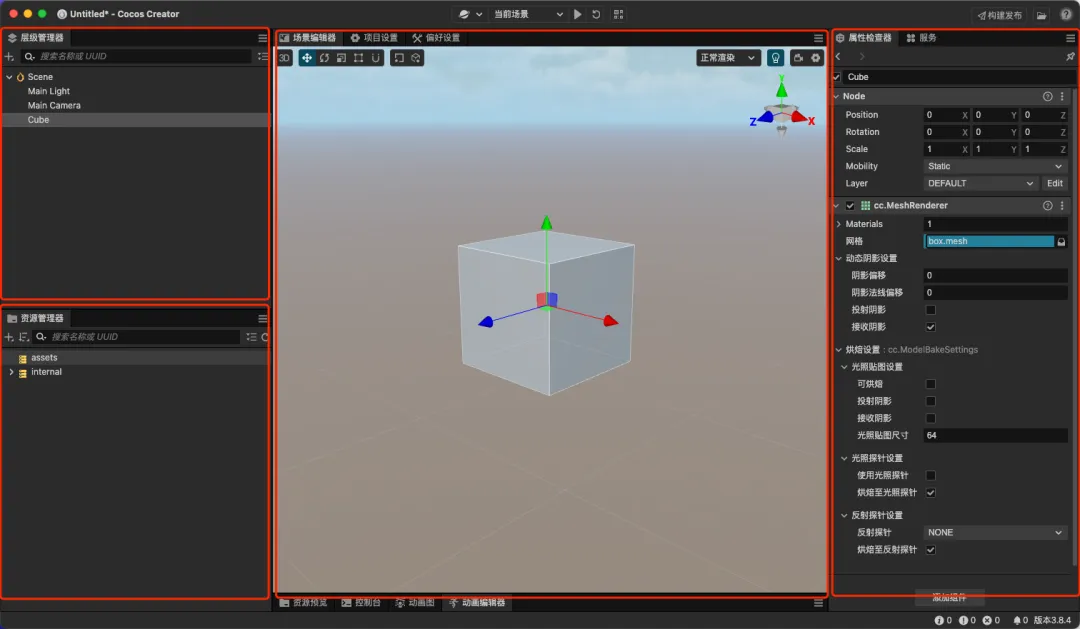Open the hierarchy panel hamburger menu

[262, 38]
